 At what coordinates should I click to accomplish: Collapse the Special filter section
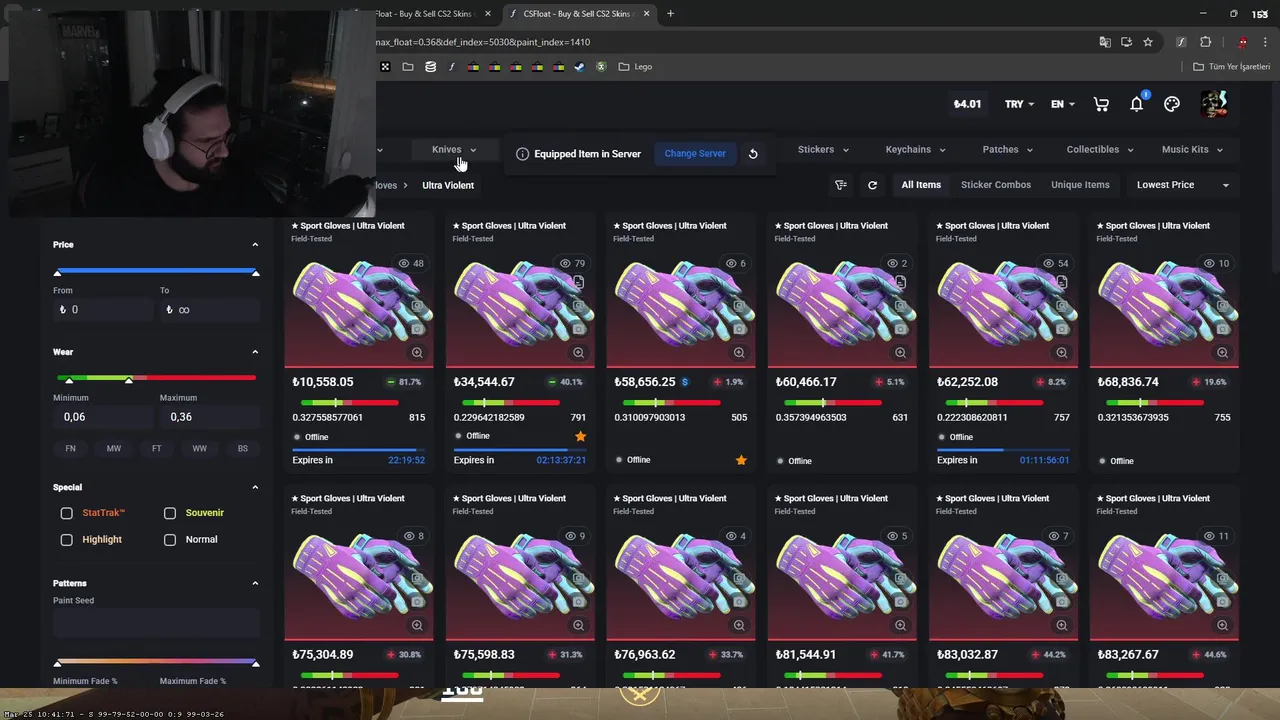[x=255, y=487]
